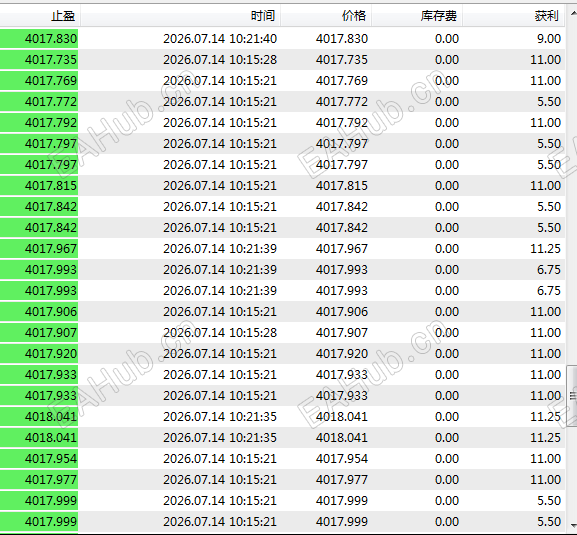The height and width of the screenshot is (535, 577).
Task: Click price cell 4017.967
Action: (341, 249)
